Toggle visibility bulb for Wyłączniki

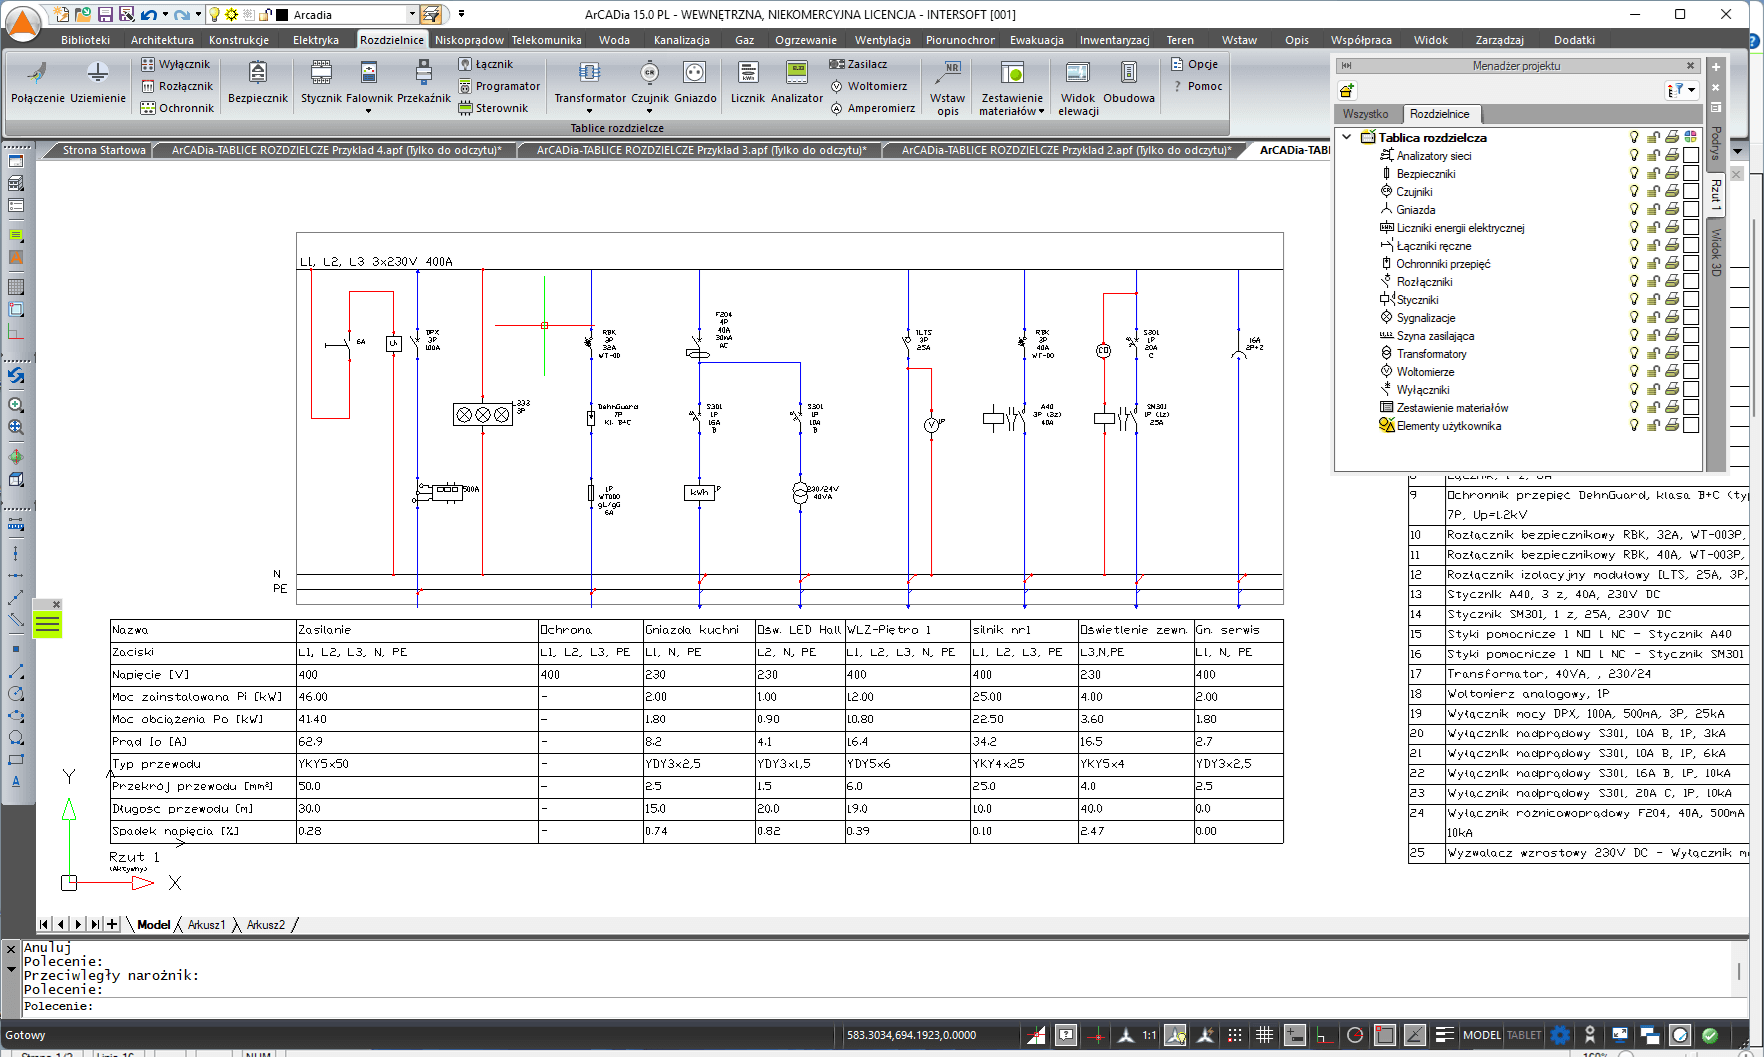(1634, 390)
